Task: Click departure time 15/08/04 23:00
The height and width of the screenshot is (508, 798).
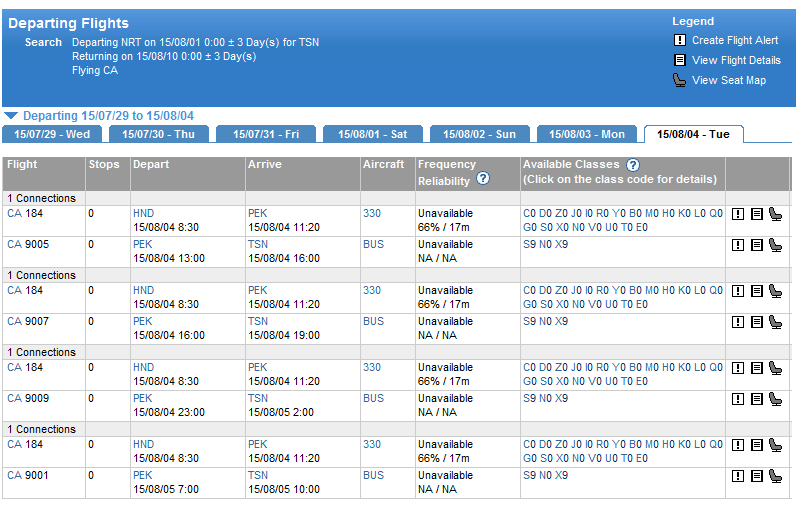Action: [169, 412]
